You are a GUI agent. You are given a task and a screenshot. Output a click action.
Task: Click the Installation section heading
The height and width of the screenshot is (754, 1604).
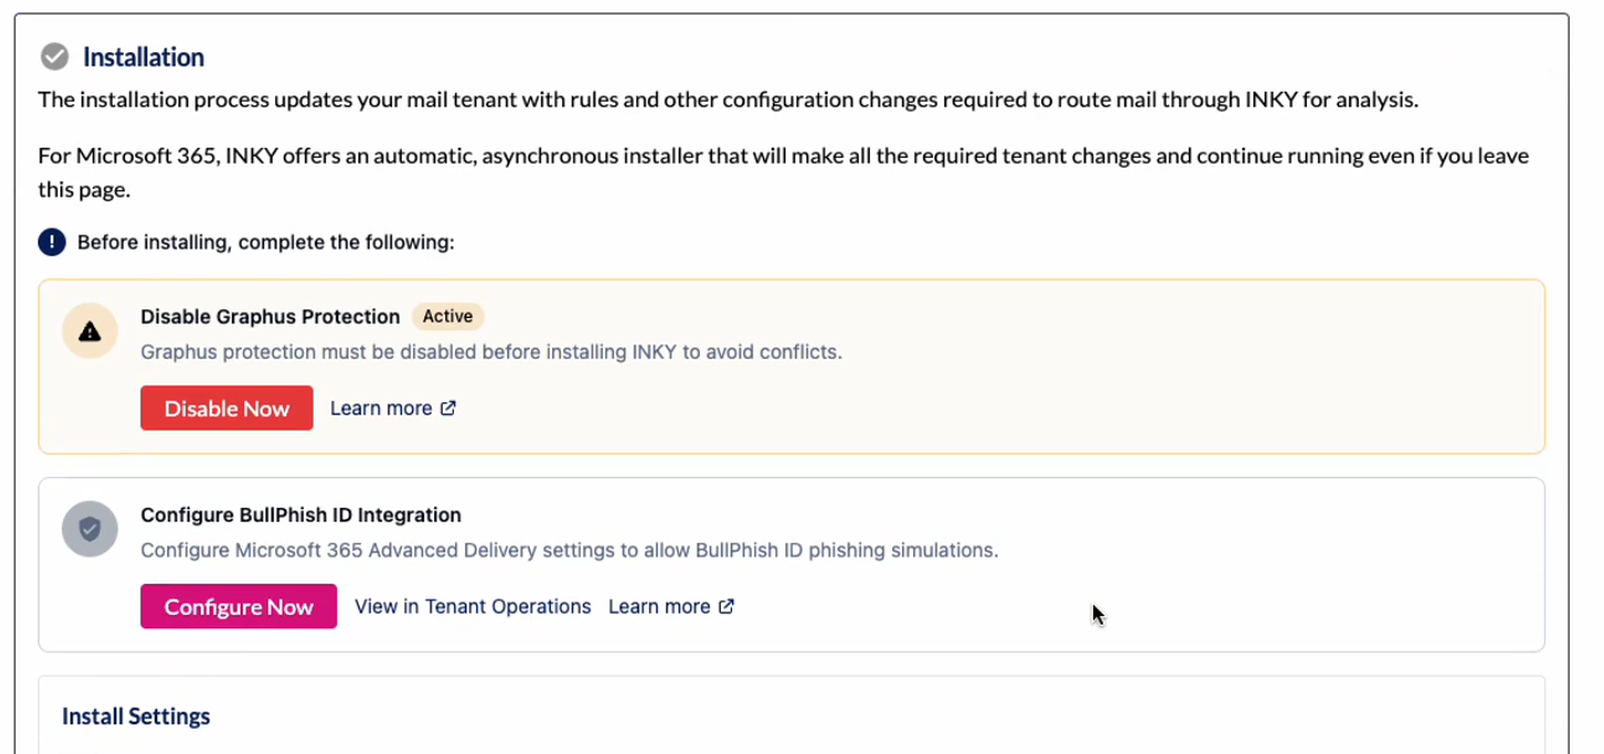[x=143, y=57]
